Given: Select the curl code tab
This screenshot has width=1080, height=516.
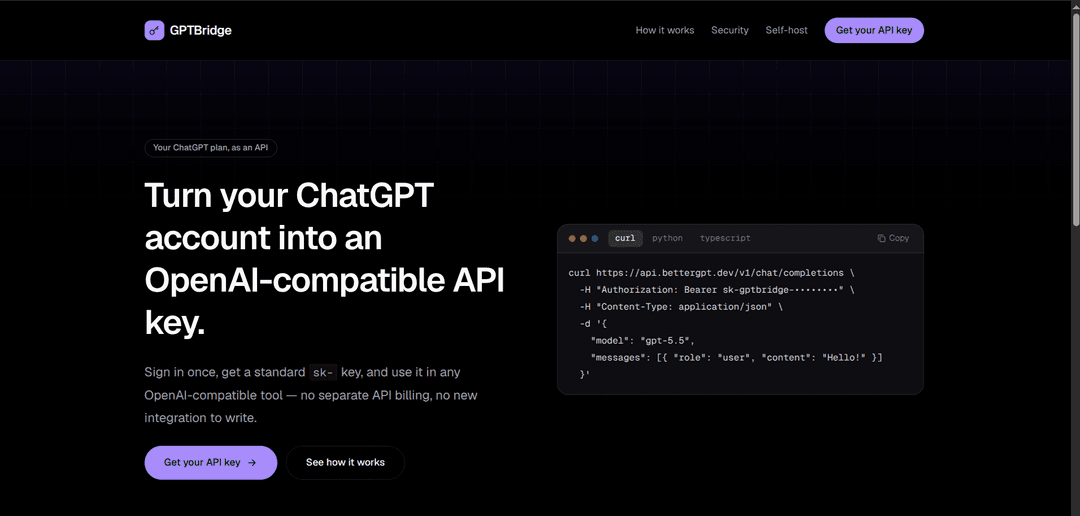Looking at the screenshot, I should click(x=625, y=238).
